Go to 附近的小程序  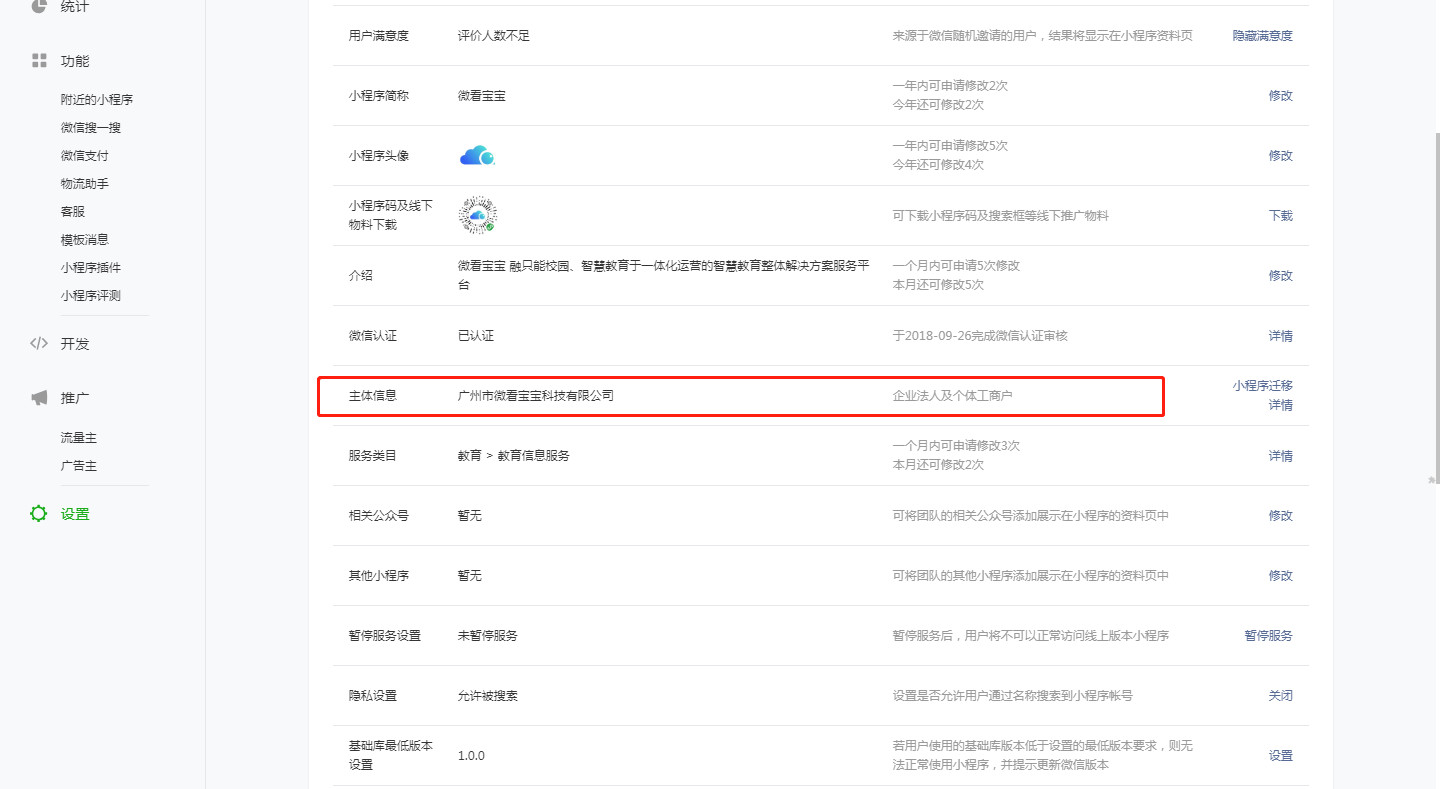97,100
